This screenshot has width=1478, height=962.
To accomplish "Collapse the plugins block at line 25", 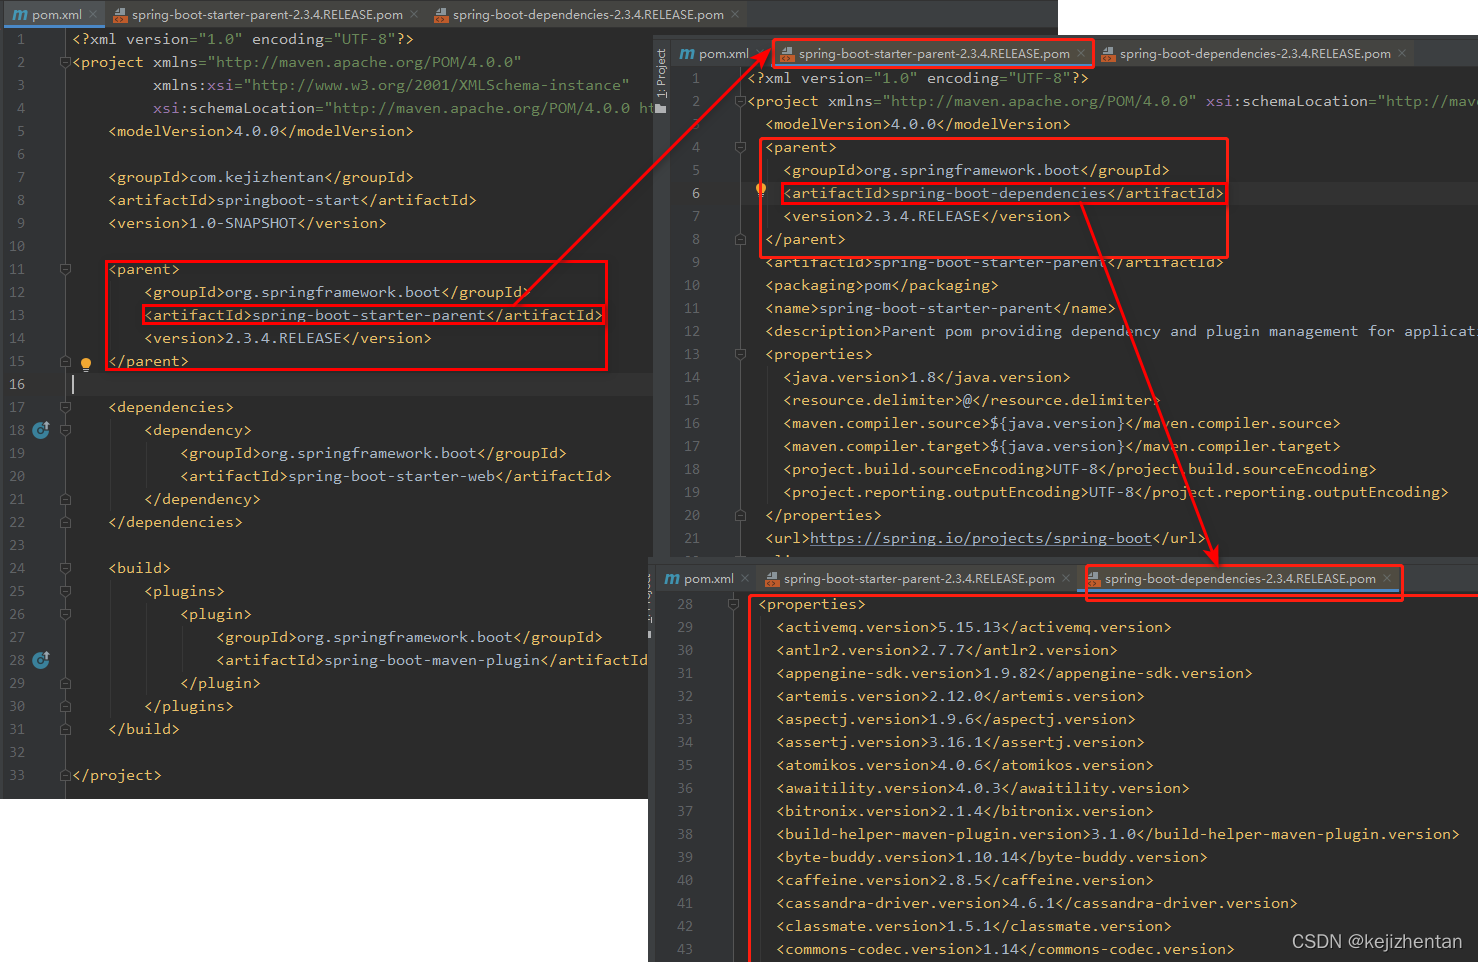I will [x=65, y=591].
